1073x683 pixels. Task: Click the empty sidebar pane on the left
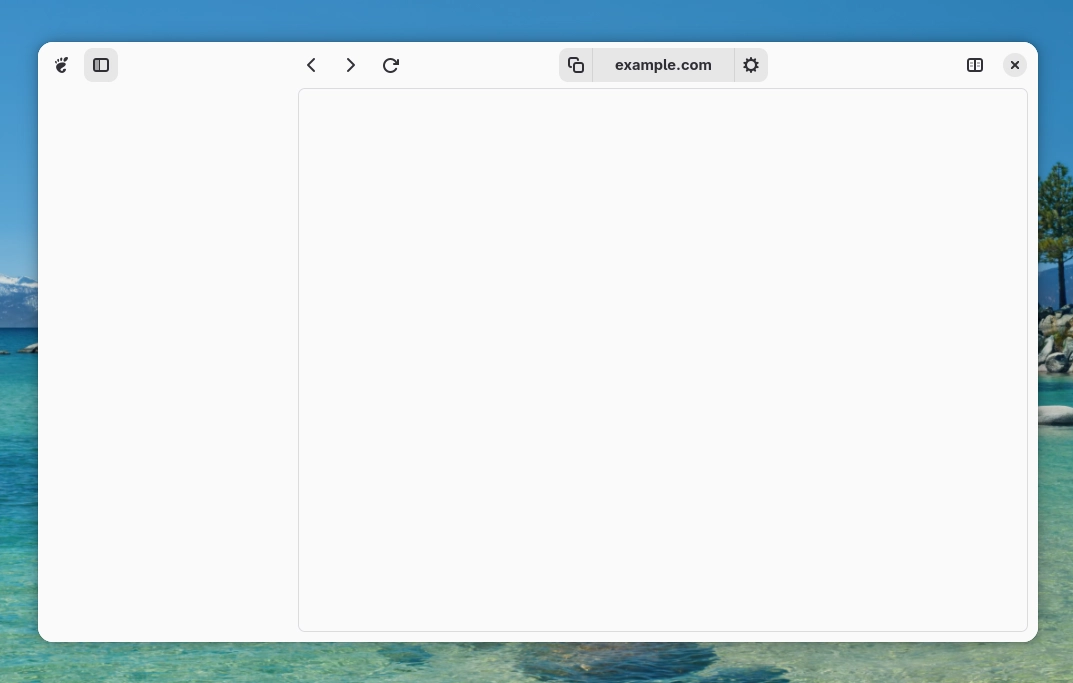coord(168,360)
